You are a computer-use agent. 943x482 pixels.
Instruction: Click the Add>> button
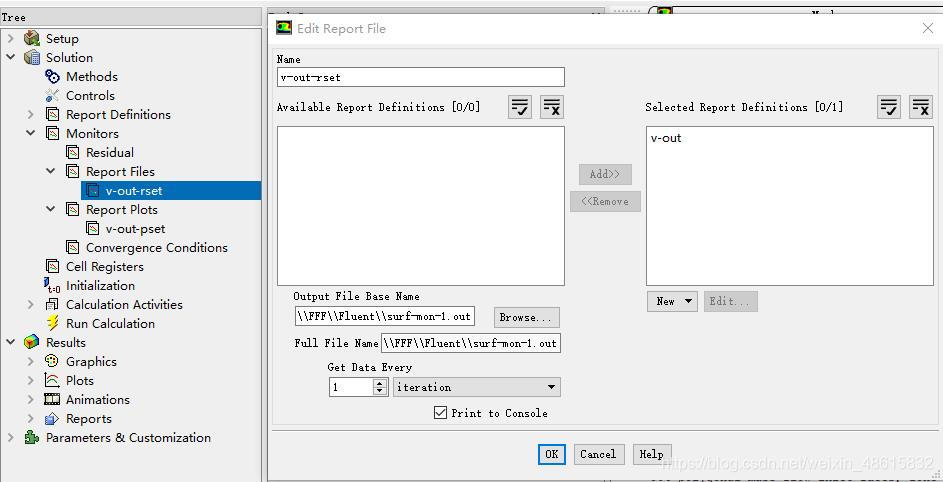pyautogui.click(x=605, y=174)
